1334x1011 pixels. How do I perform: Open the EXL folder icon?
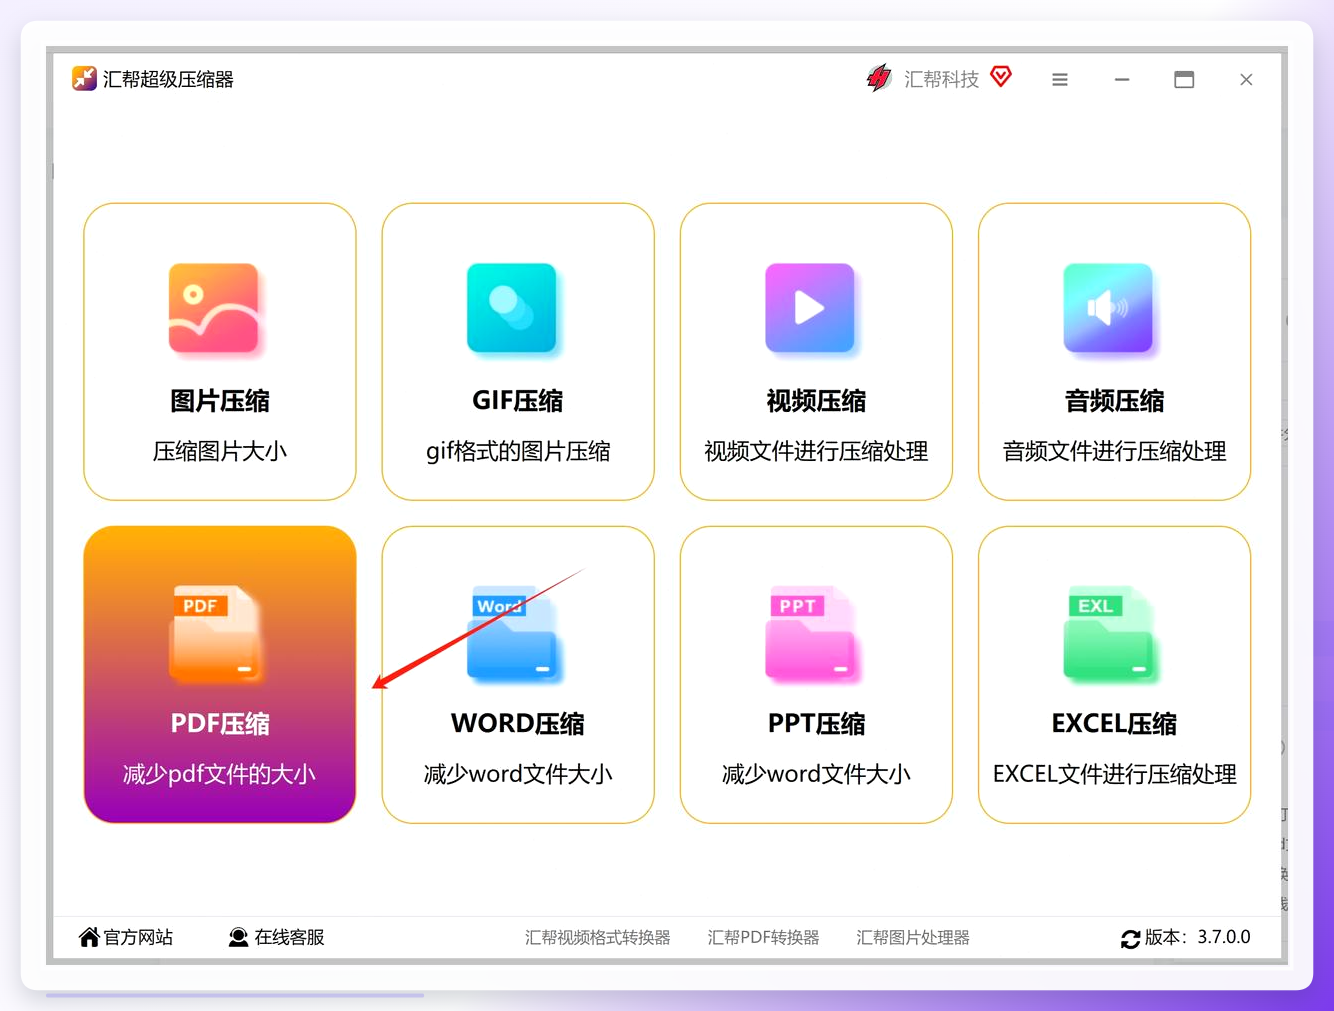1111,634
